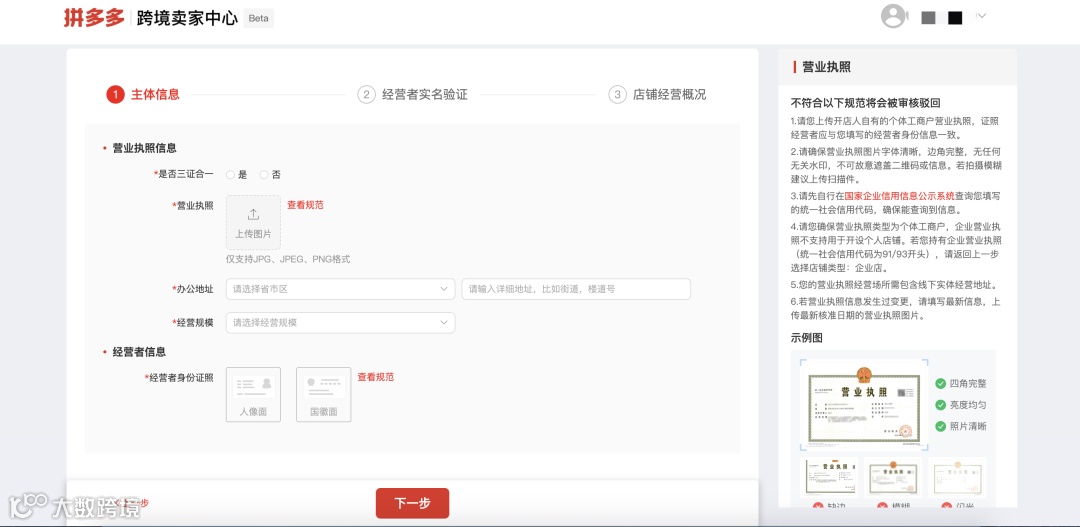Open the account dropdown chevron
This screenshot has height=527, width=1080.
982,17
